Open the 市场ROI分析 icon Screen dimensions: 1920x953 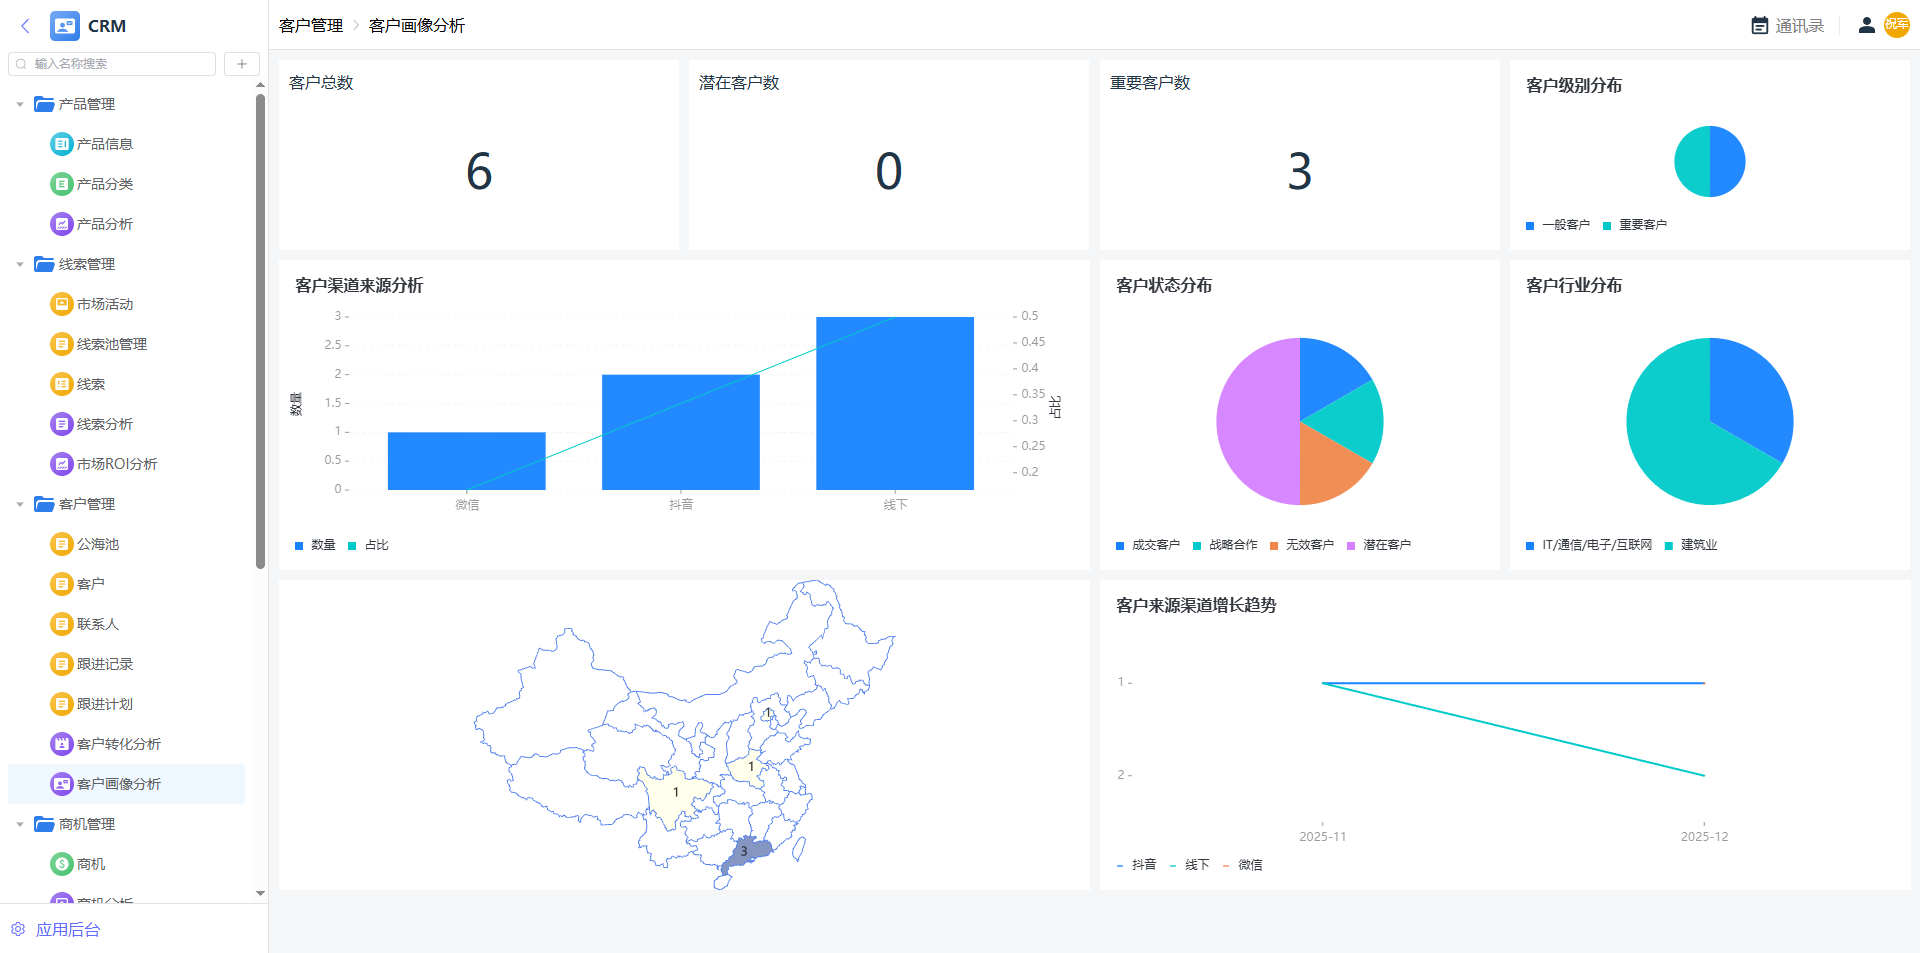pos(62,464)
